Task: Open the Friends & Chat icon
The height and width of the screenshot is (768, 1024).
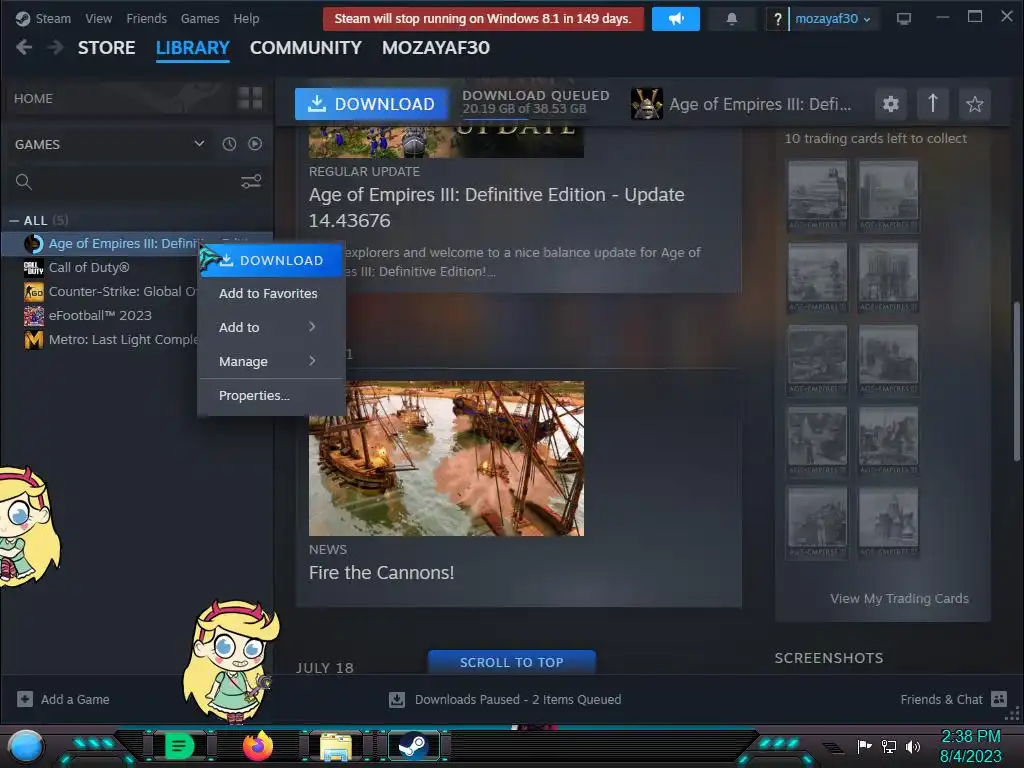Action: (999, 699)
